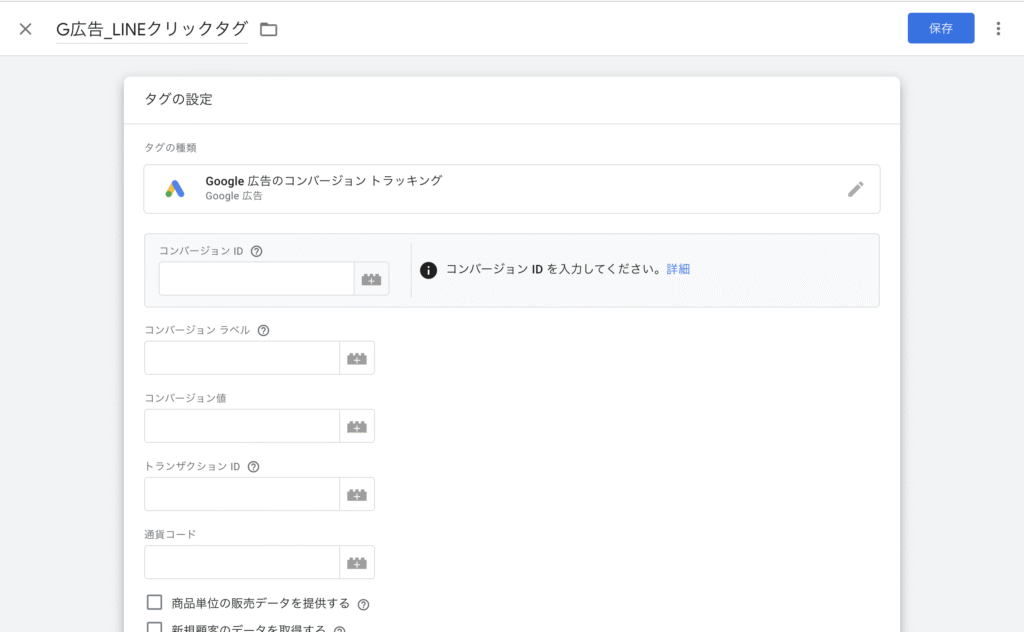Enable 商品単位の販売データを提供する checkbox

click(x=154, y=602)
